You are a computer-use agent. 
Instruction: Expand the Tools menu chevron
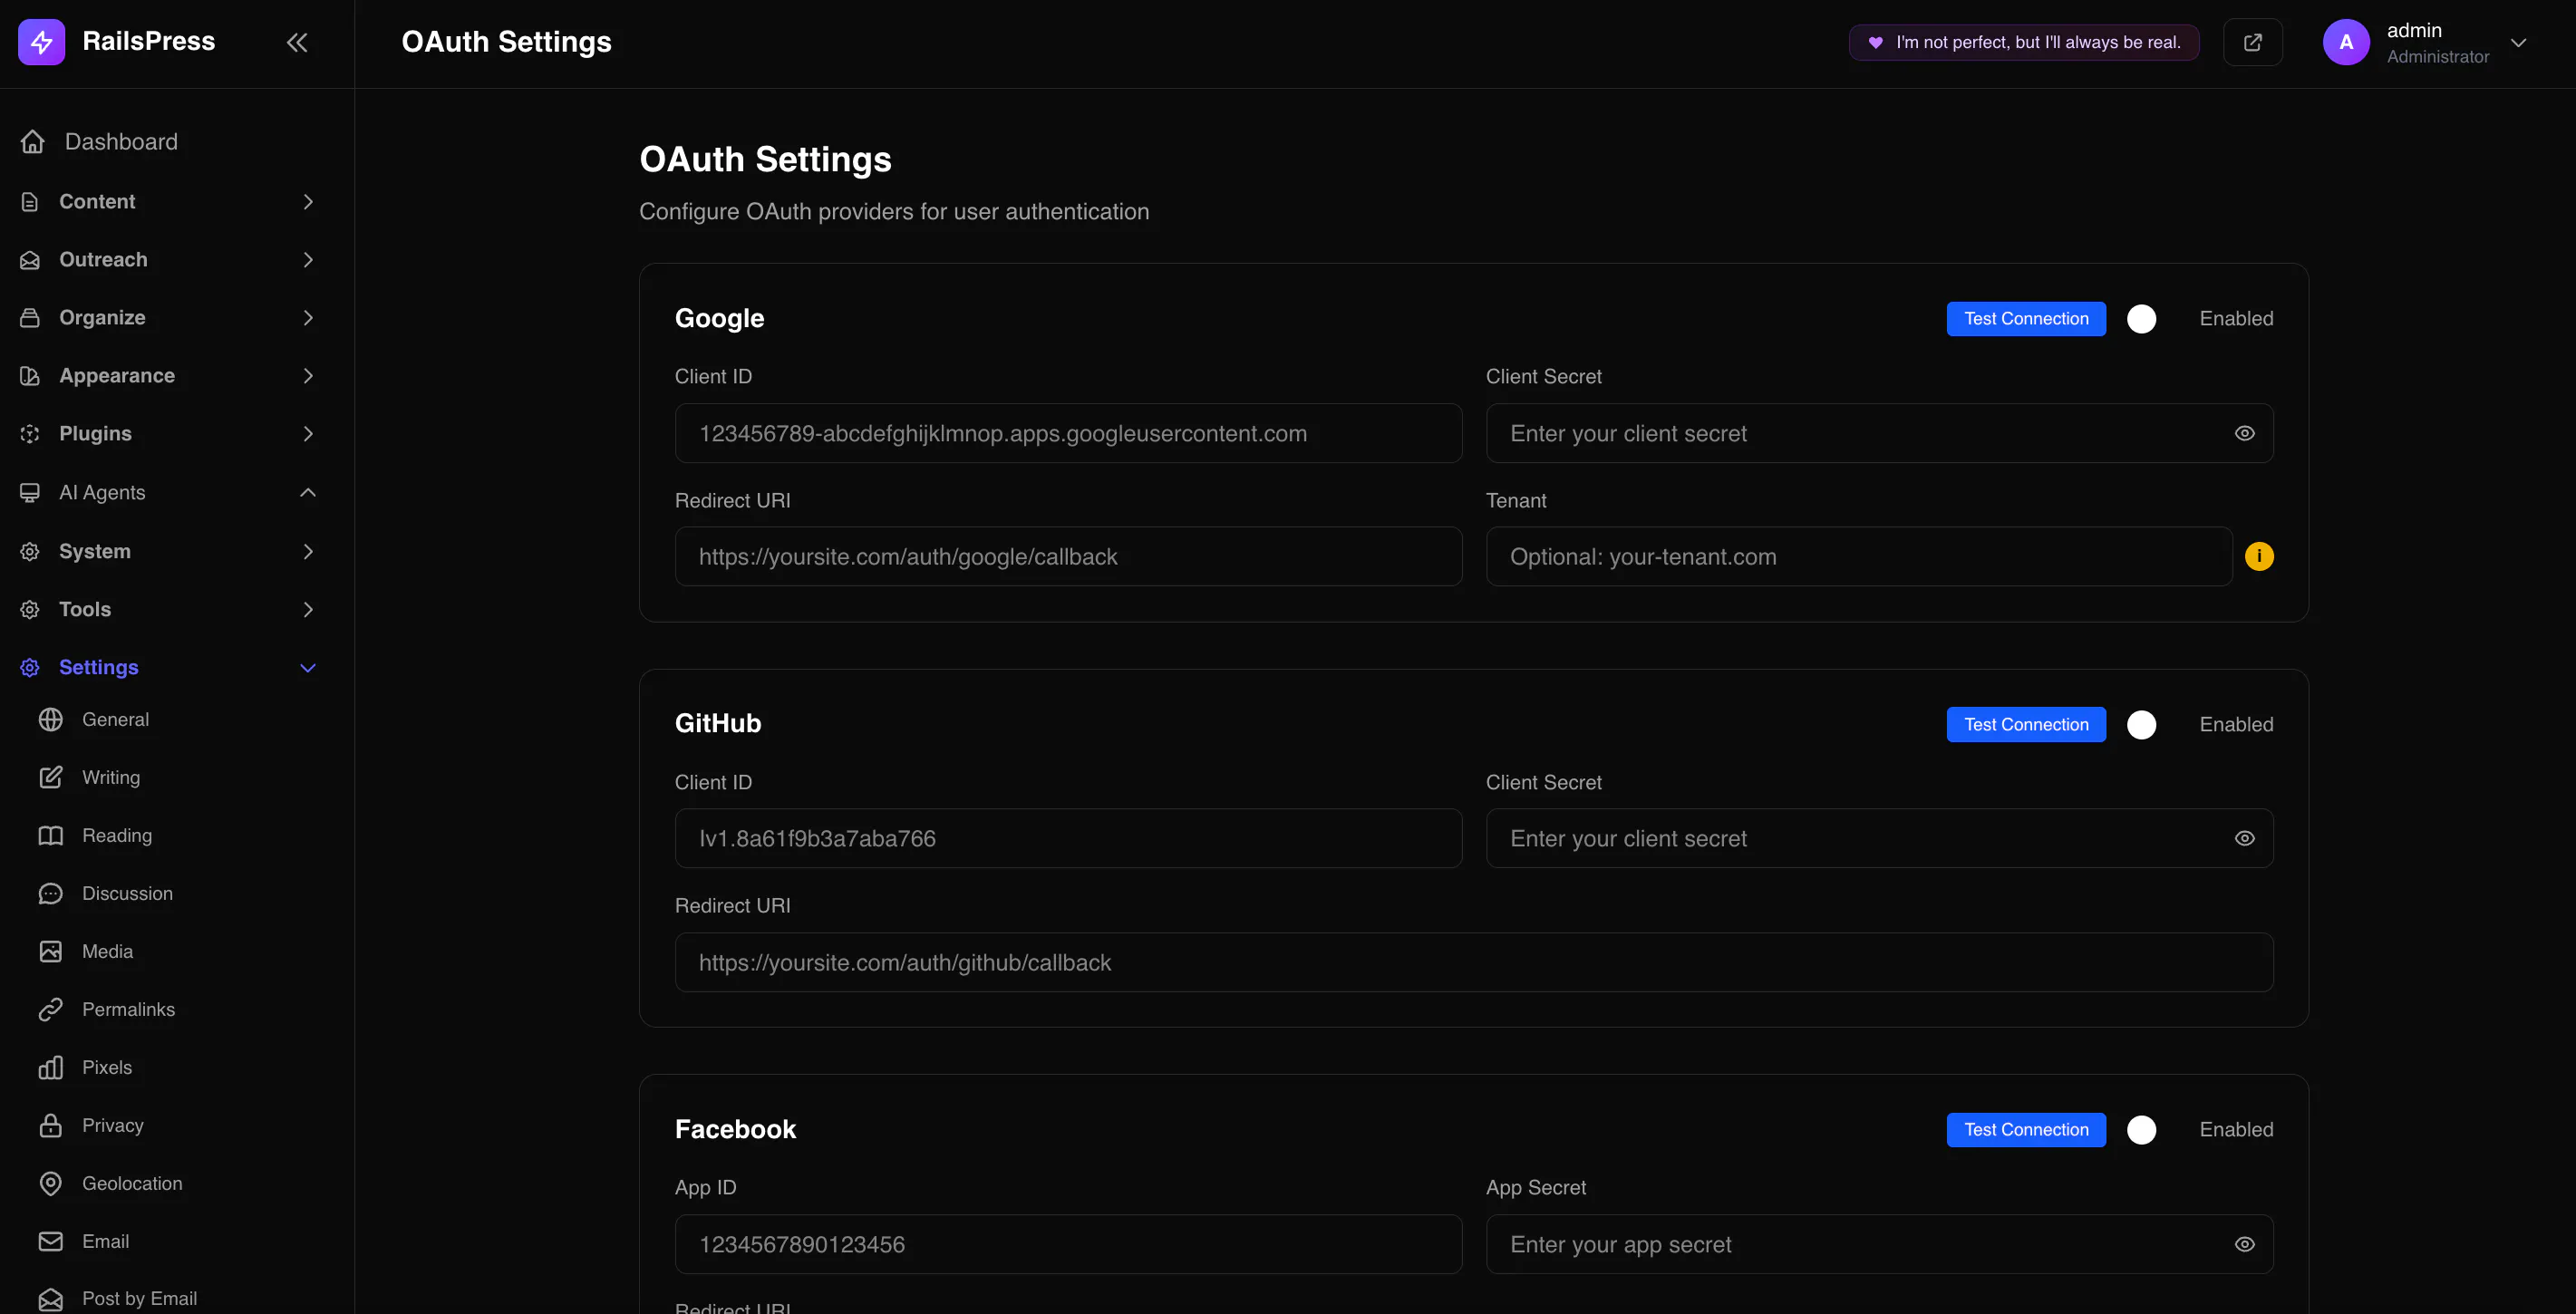(x=308, y=610)
